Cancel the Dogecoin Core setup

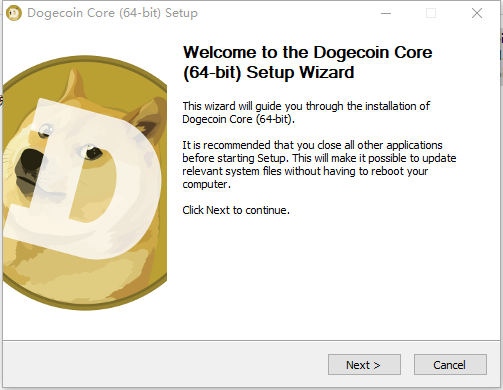(450, 365)
